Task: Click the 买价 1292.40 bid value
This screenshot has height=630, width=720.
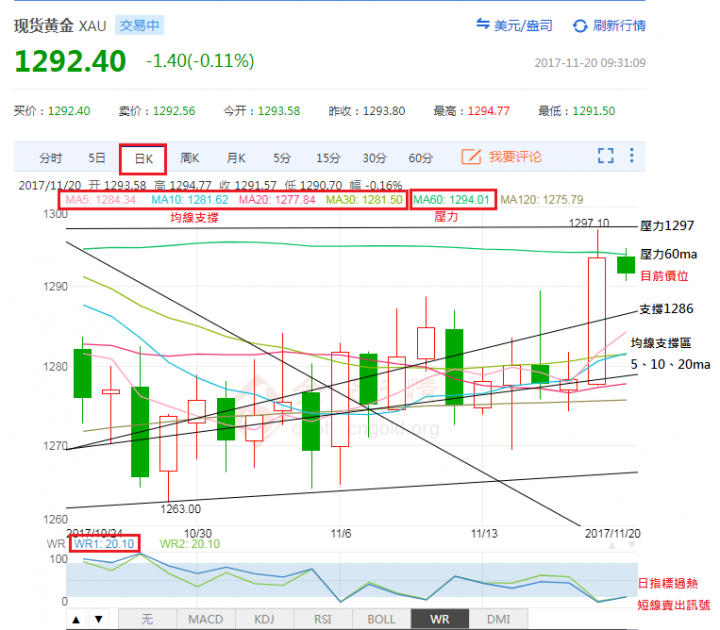Action: (x=52, y=111)
